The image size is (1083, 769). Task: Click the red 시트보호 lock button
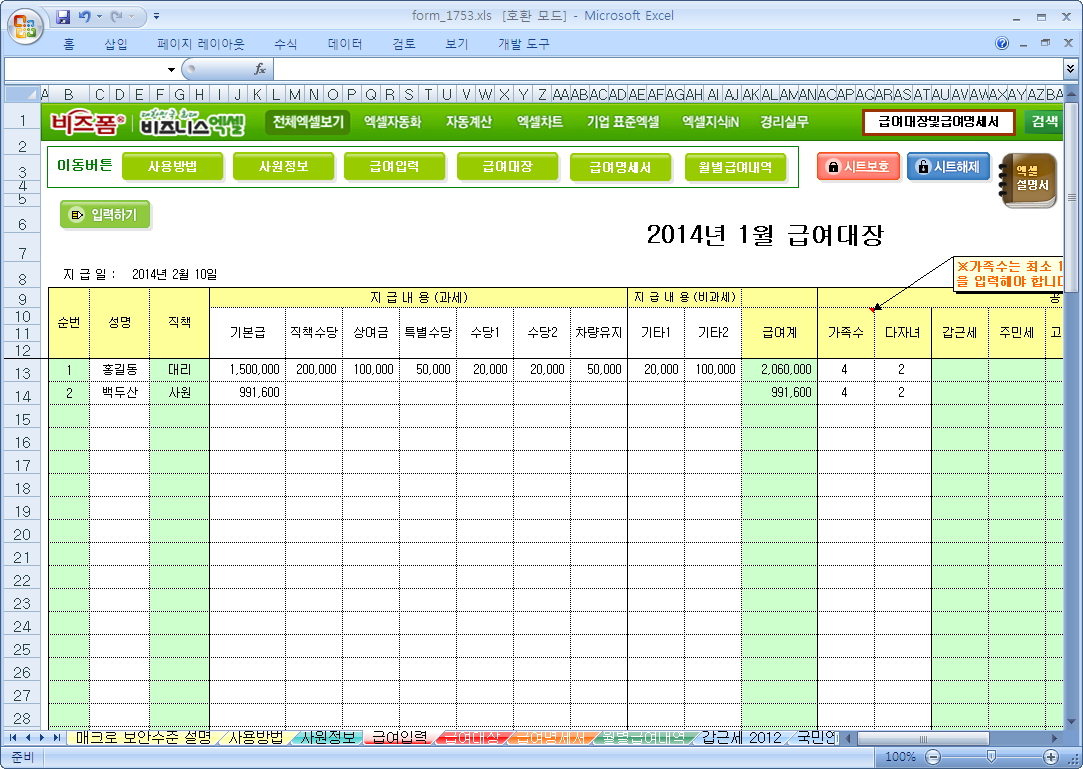858,167
